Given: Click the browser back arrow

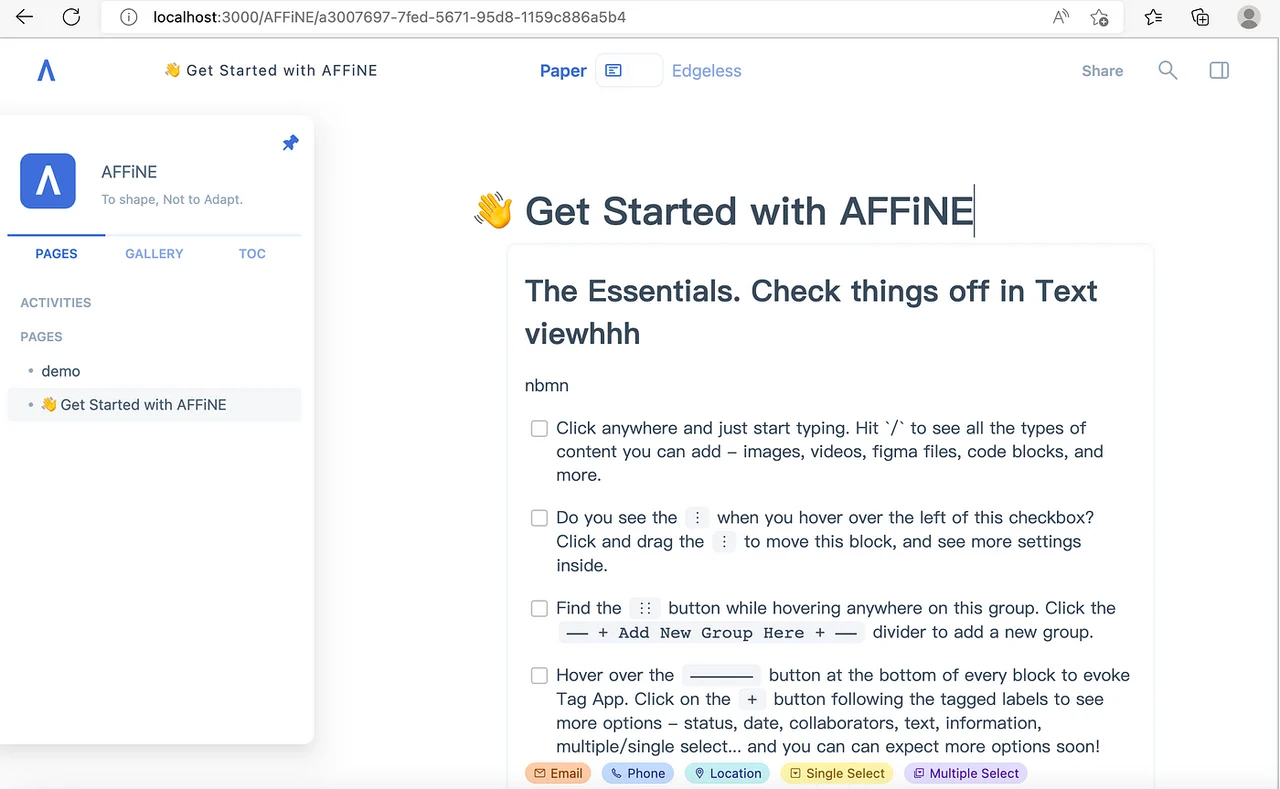Looking at the screenshot, I should tap(24, 17).
